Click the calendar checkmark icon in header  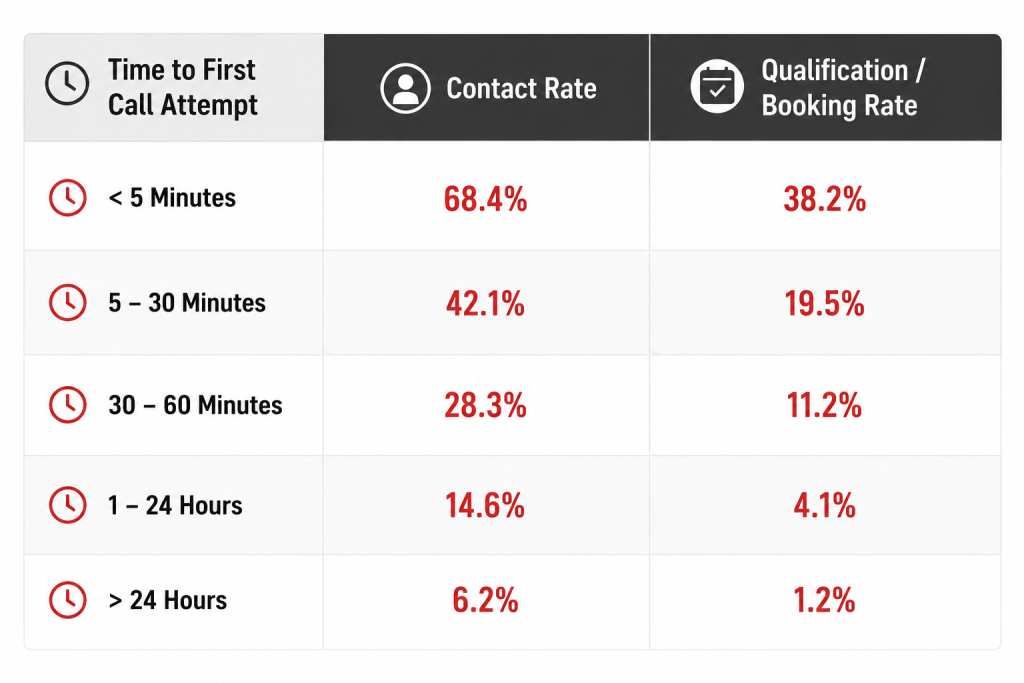coord(717,86)
